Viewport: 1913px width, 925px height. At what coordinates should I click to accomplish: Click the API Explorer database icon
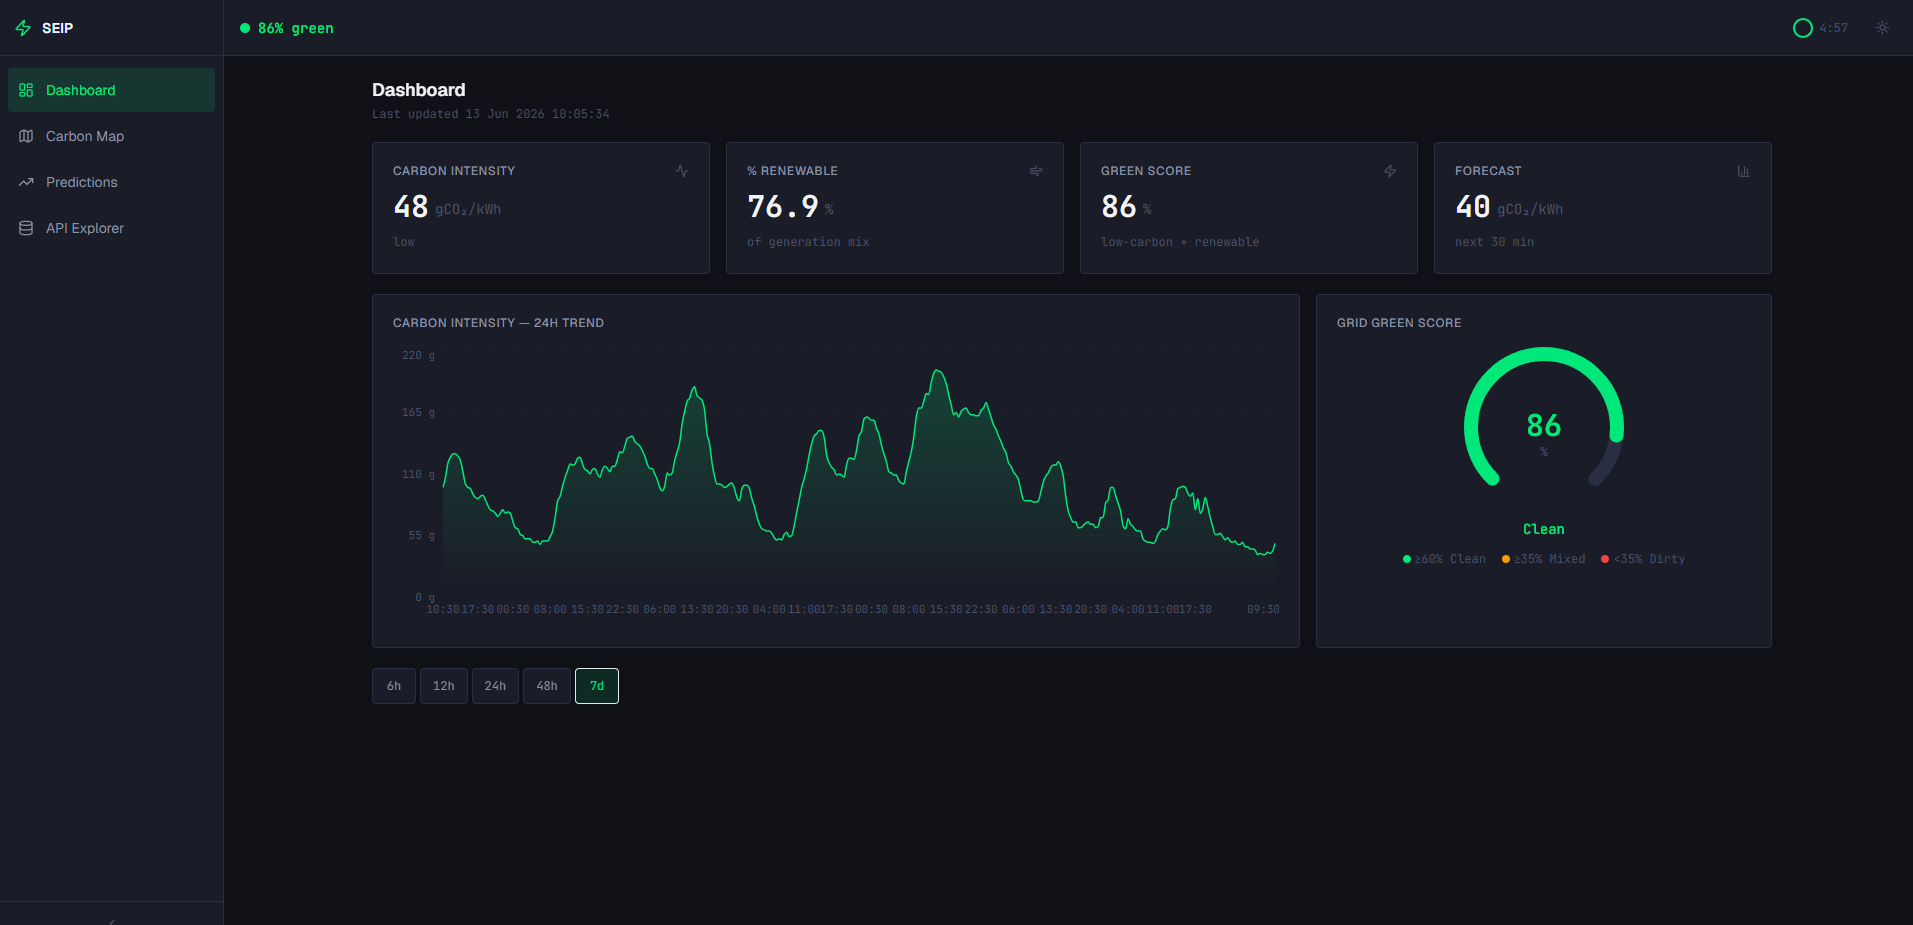pyautogui.click(x=26, y=228)
